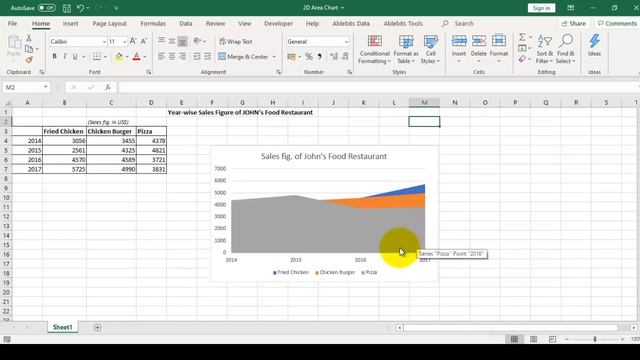Click the Accounting Number Format icon
Viewport: 640px width, 360px height.
pos(291,56)
